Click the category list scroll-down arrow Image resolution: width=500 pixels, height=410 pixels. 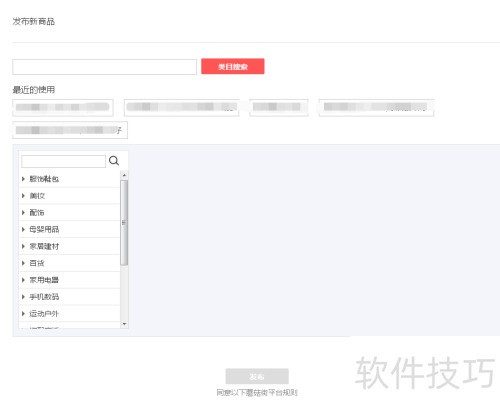[x=124, y=324]
